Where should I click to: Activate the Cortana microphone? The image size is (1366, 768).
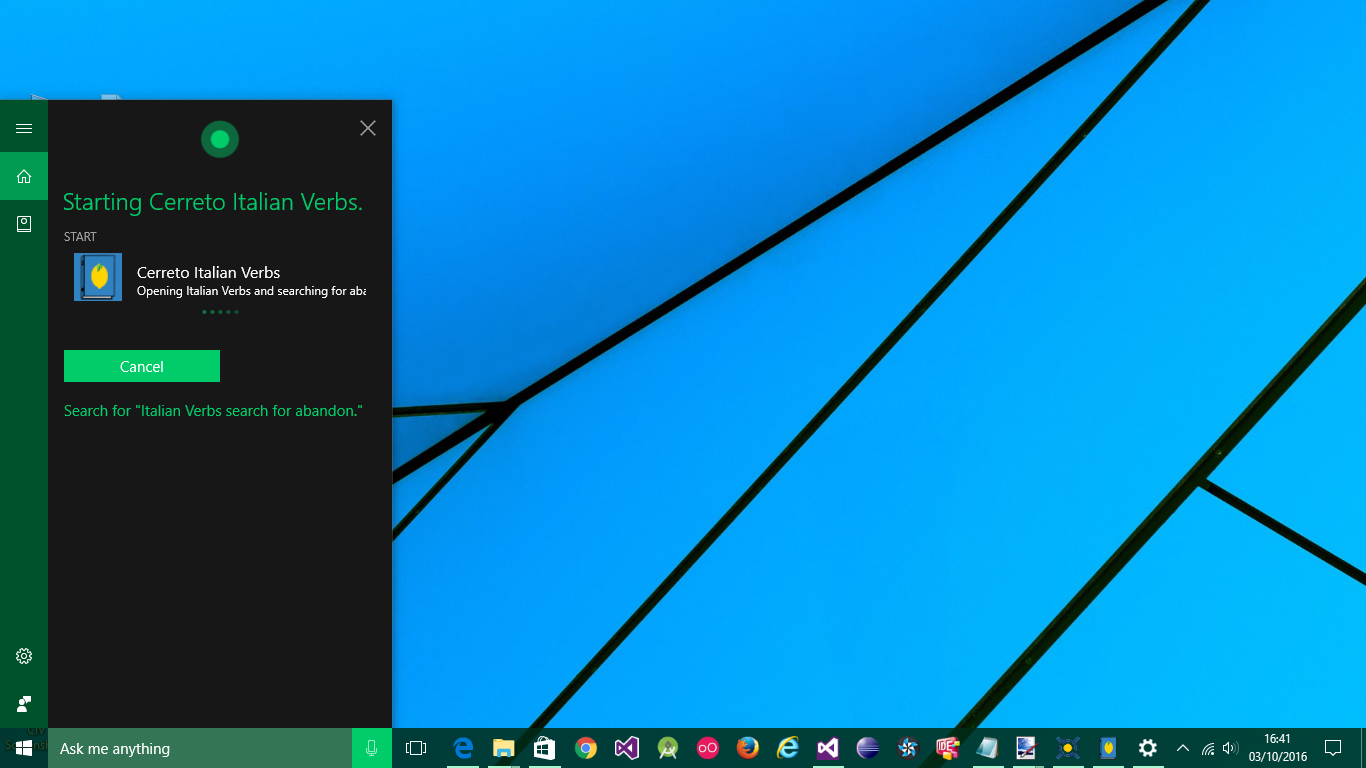point(372,748)
